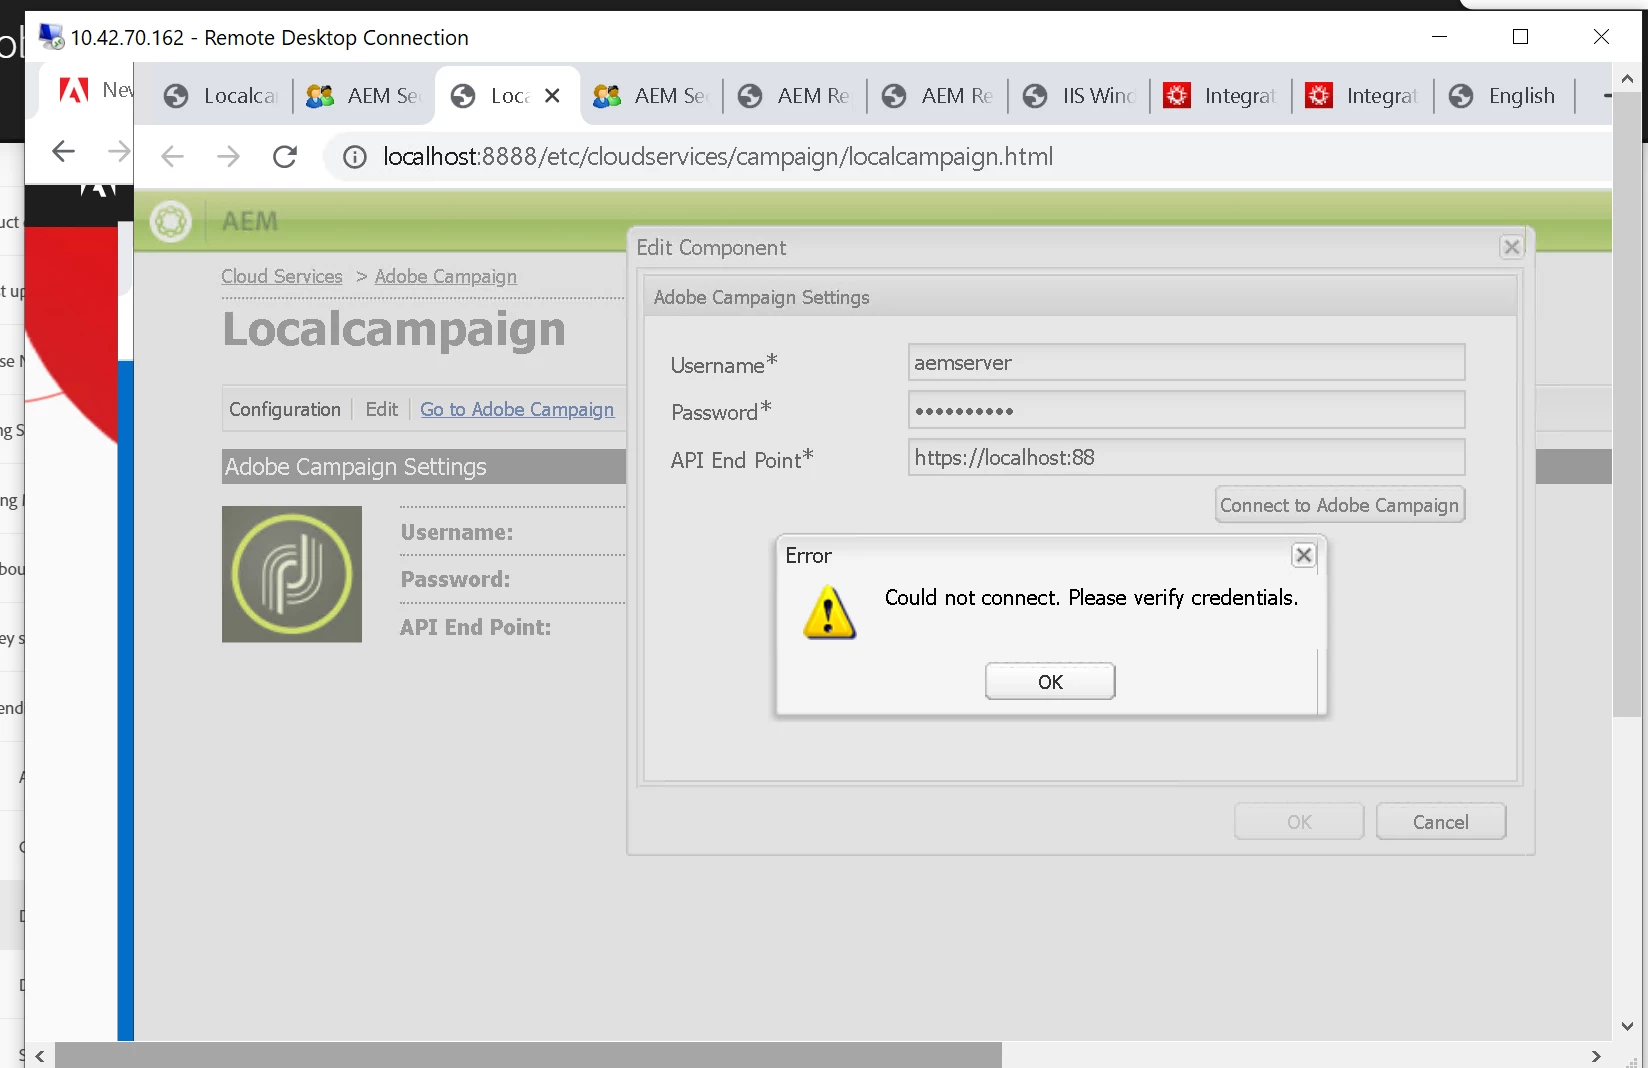Click OK in the Error dialog
Viewport: 1648px width, 1068px height.
(x=1050, y=681)
